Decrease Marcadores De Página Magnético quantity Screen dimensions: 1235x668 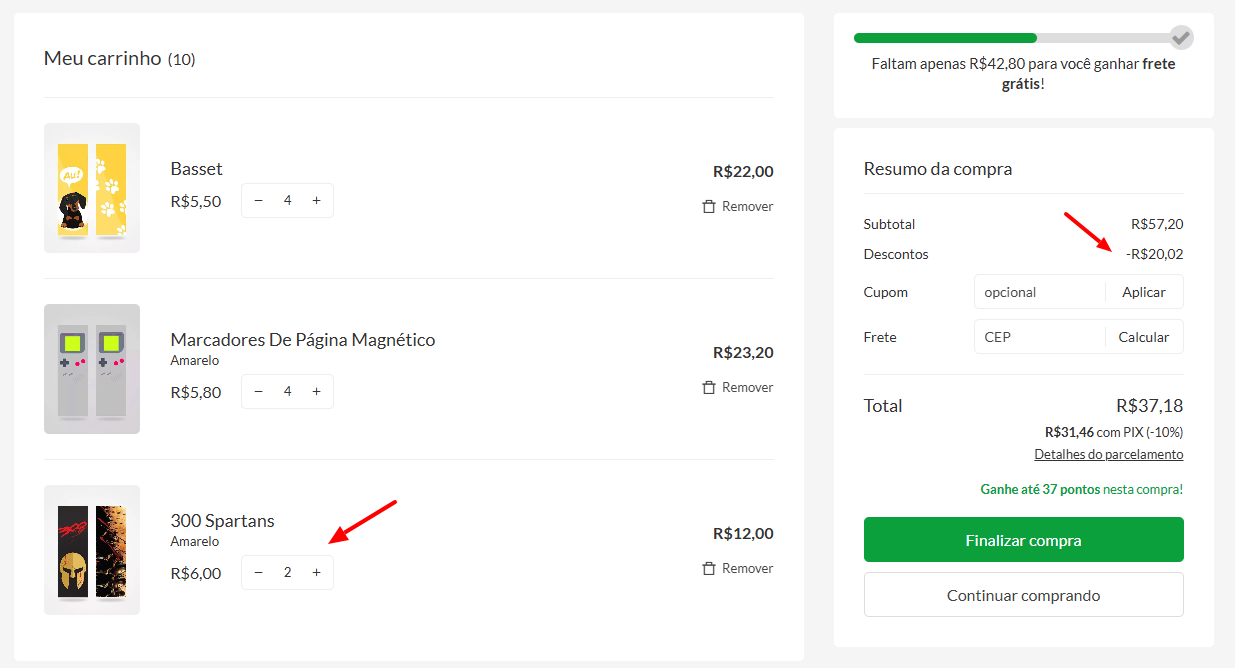coord(259,392)
